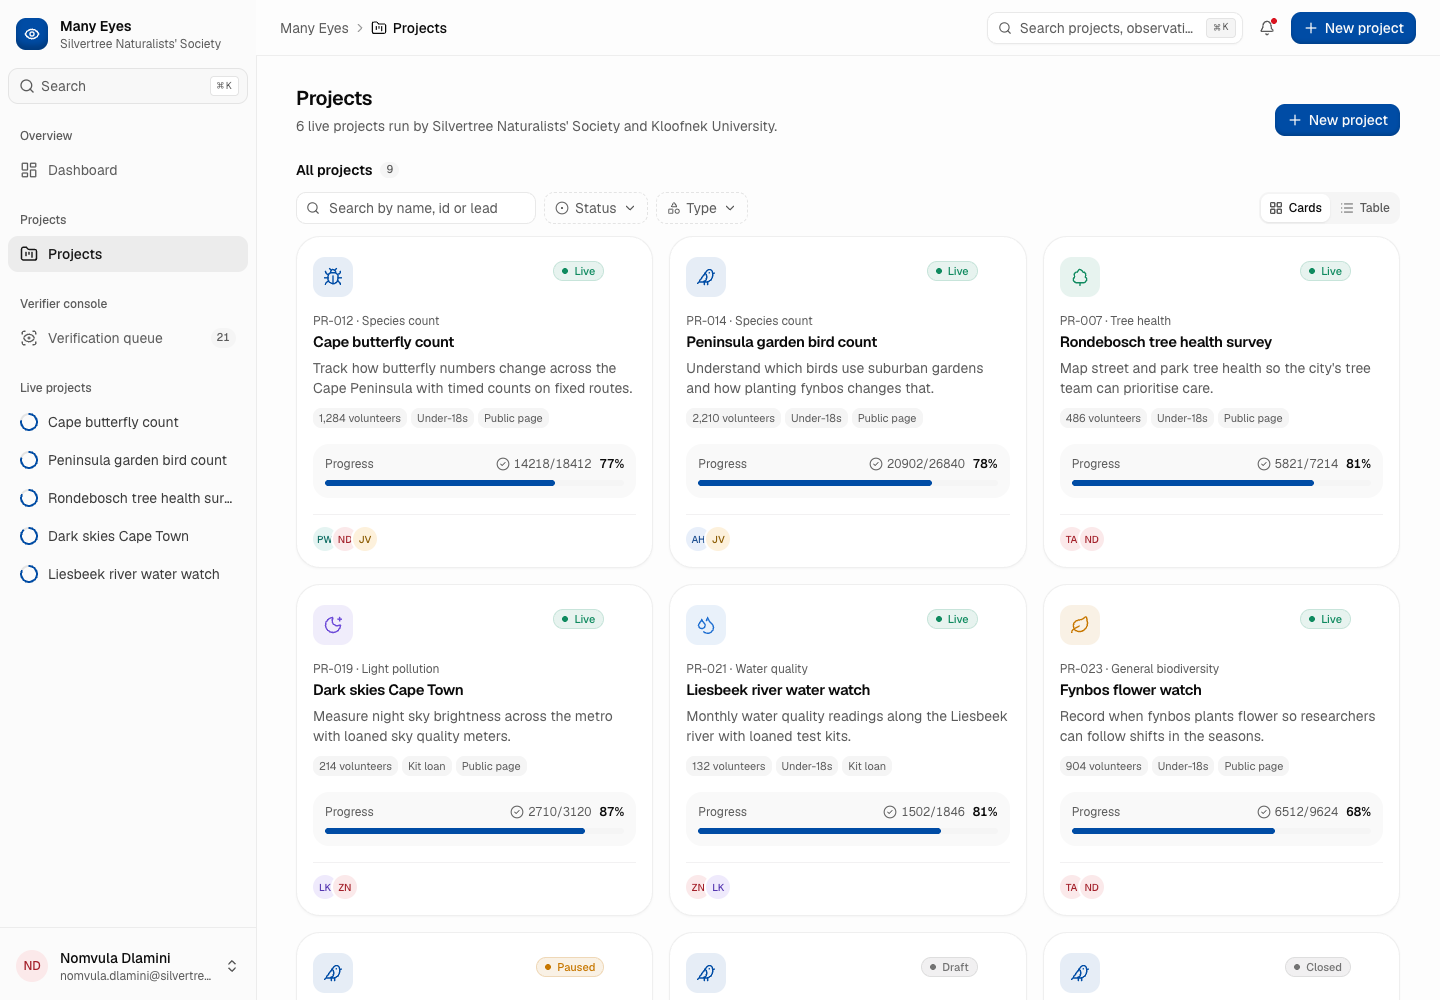Open the Verification queue sidebar item

(x=128, y=338)
